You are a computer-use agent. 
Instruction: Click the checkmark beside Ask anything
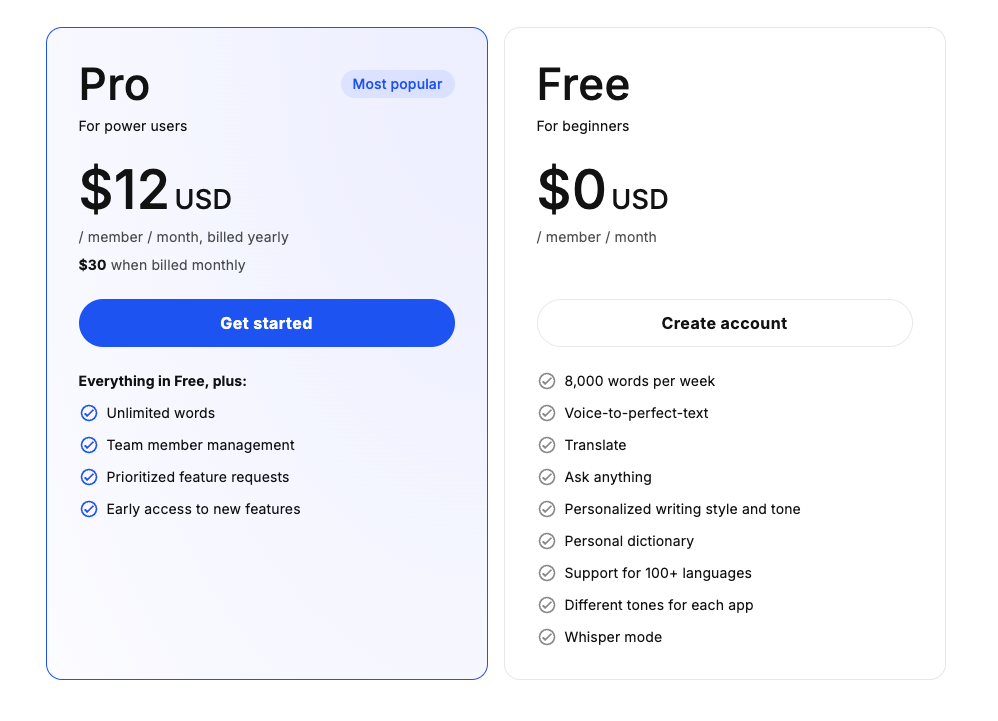547,477
